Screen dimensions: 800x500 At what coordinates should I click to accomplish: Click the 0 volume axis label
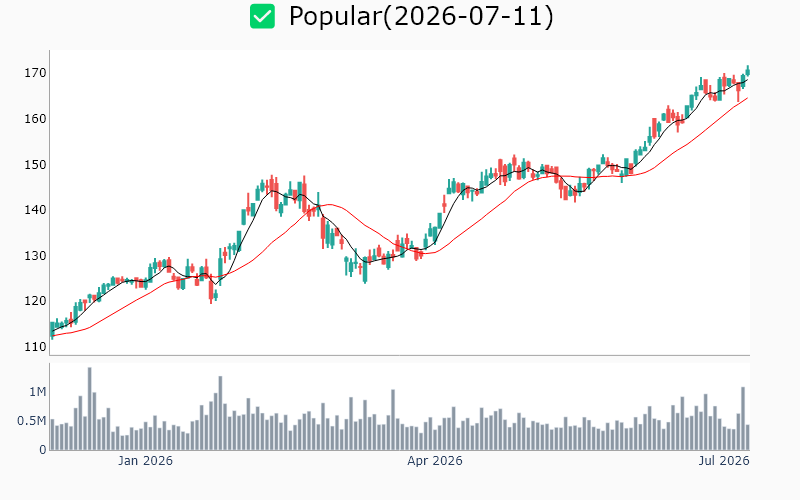point(43,450)
